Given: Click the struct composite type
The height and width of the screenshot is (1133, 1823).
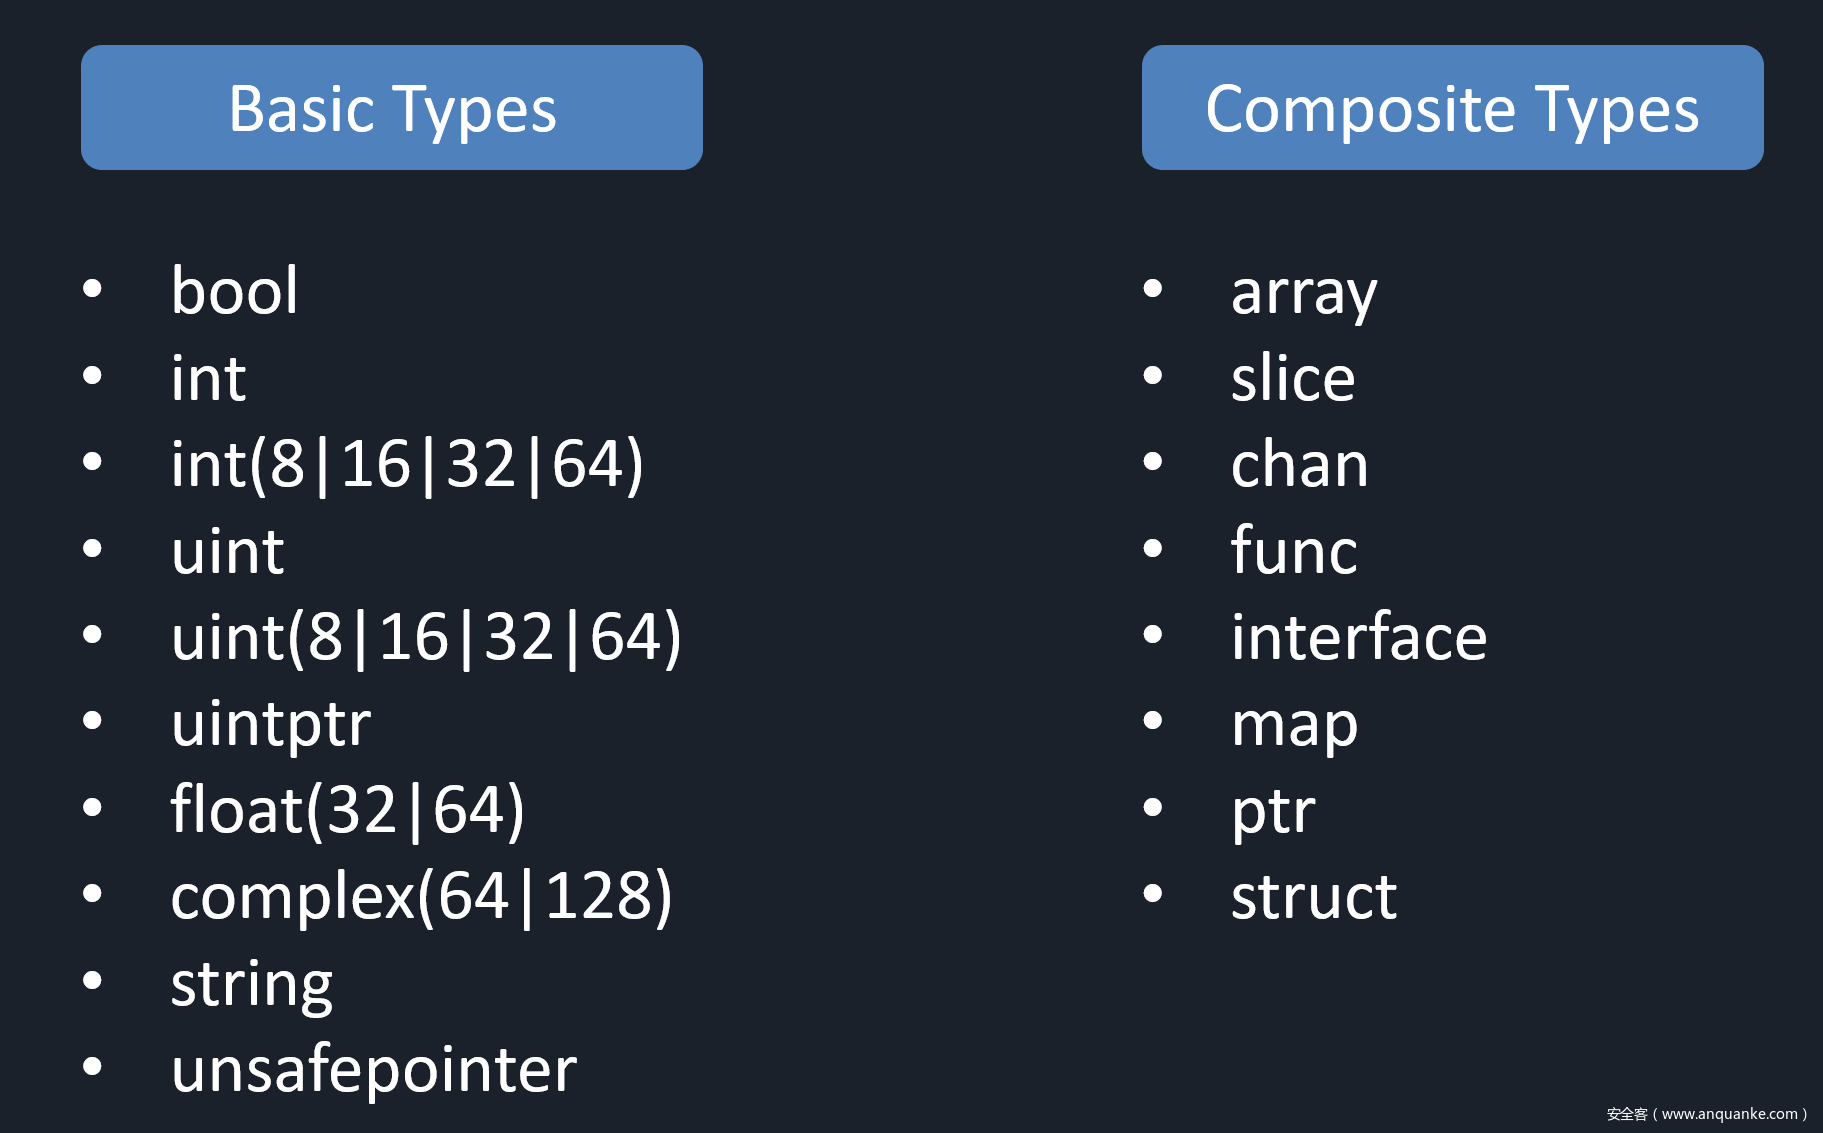Looking at the screenshot, I should point(1314,897).
